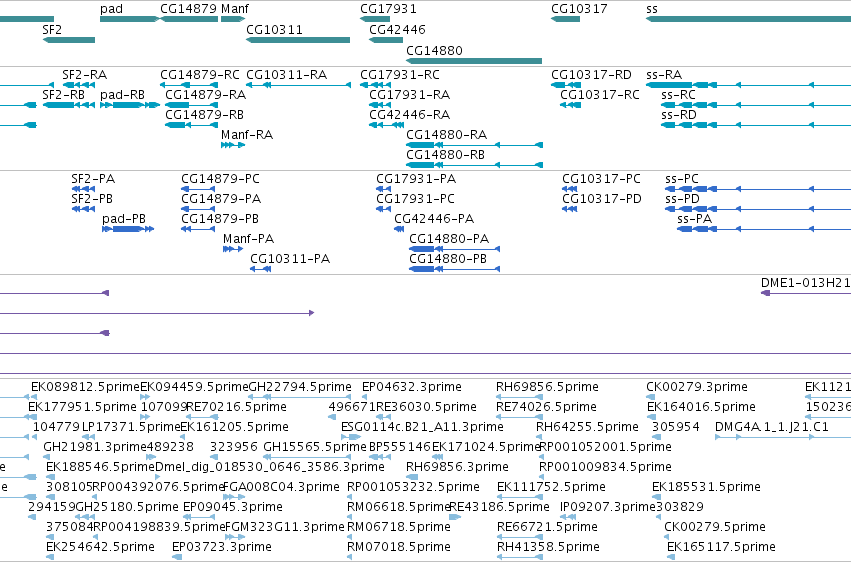This screenshot has width=851, height=562.
Task: Select transcript CG10317-RD
Action: pyautogui.click(x=592, y=75)
